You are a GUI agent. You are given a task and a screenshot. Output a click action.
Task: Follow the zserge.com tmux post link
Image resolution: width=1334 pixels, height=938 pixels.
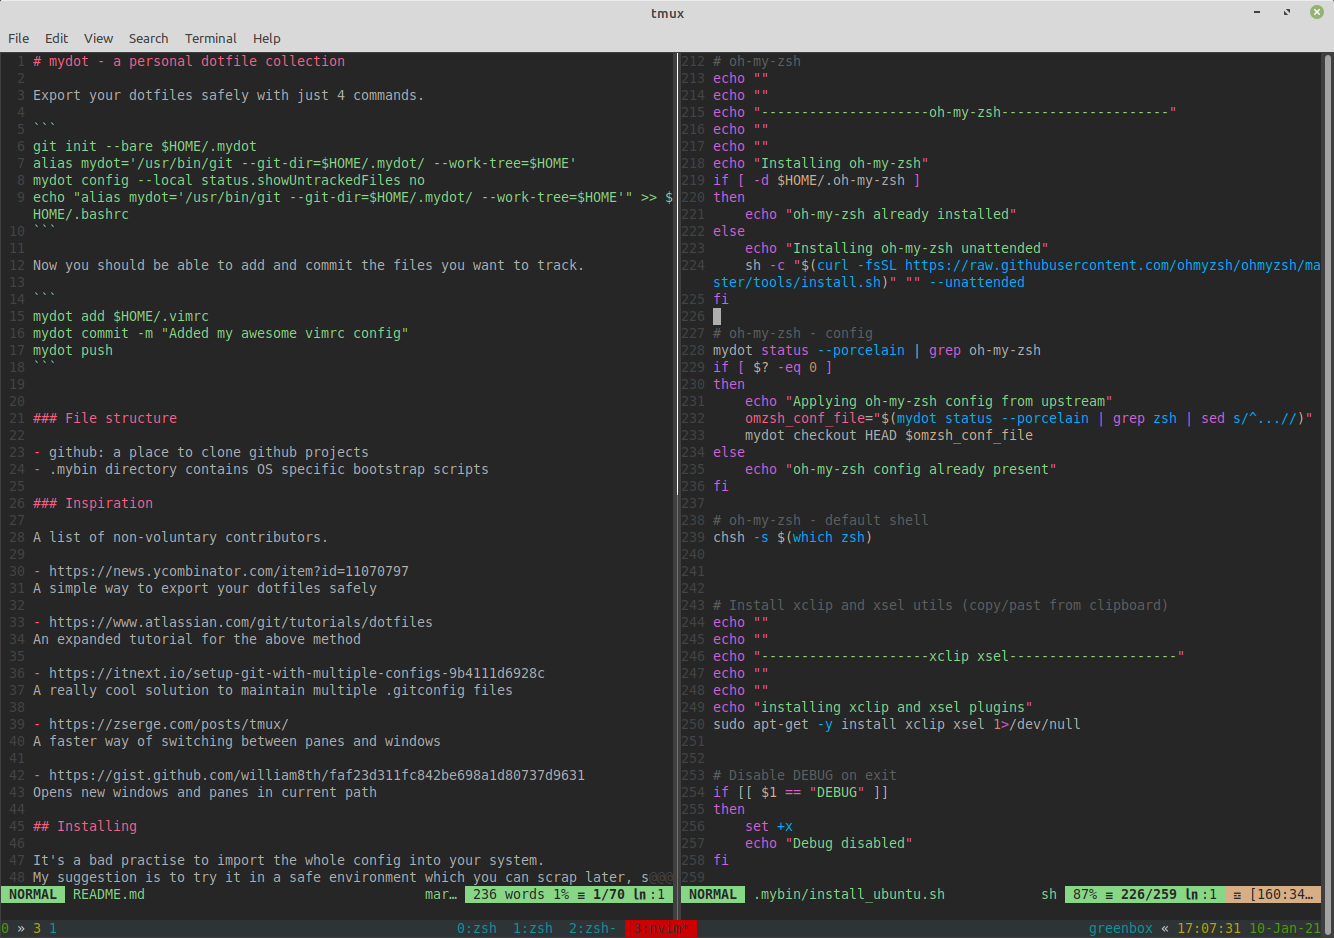[168, 724]
